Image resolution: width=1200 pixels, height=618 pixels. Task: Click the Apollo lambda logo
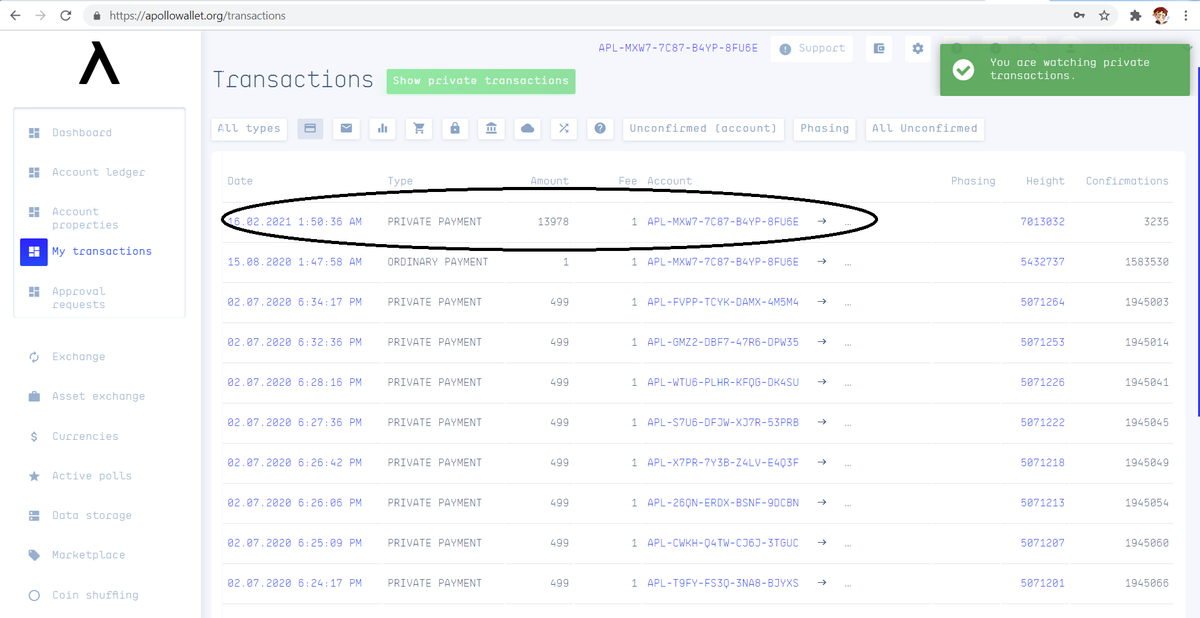point(99,64)
